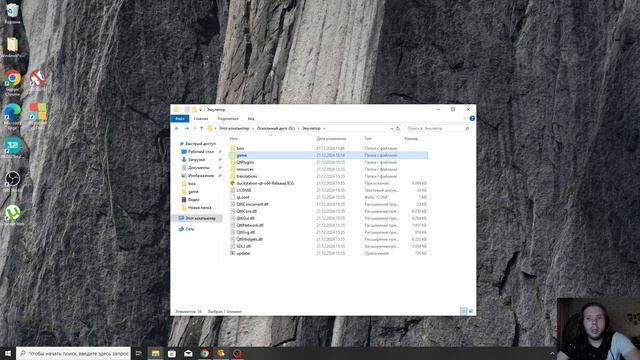Expand the ribbon with the chevron
This screenshot has height=360, width=640.
click(464, 118)
